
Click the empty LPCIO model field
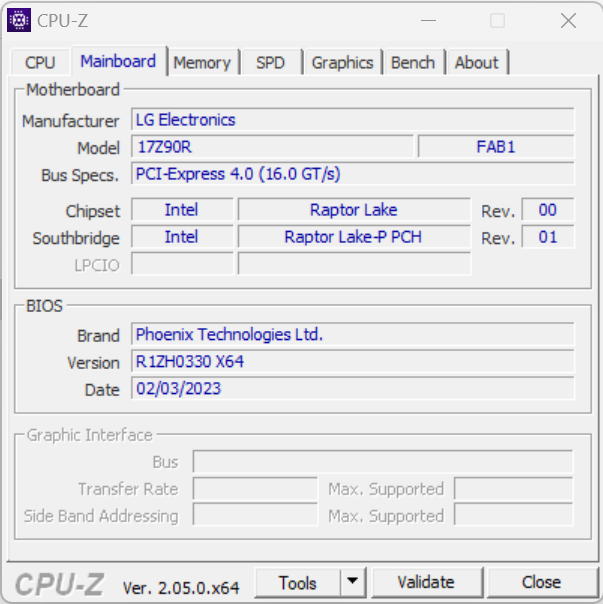(354, 264)
